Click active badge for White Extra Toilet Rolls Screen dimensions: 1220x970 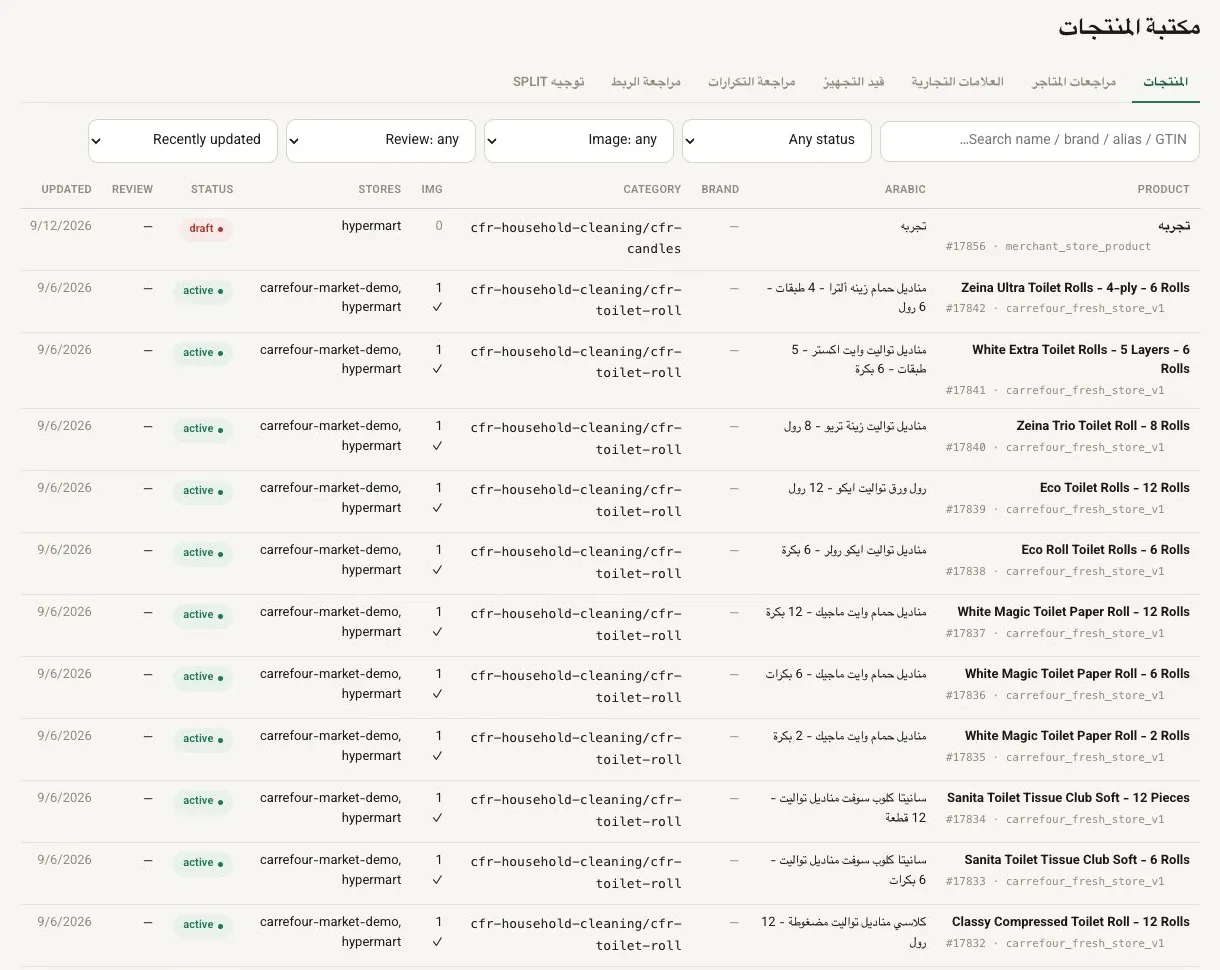[x=203, y=353]
